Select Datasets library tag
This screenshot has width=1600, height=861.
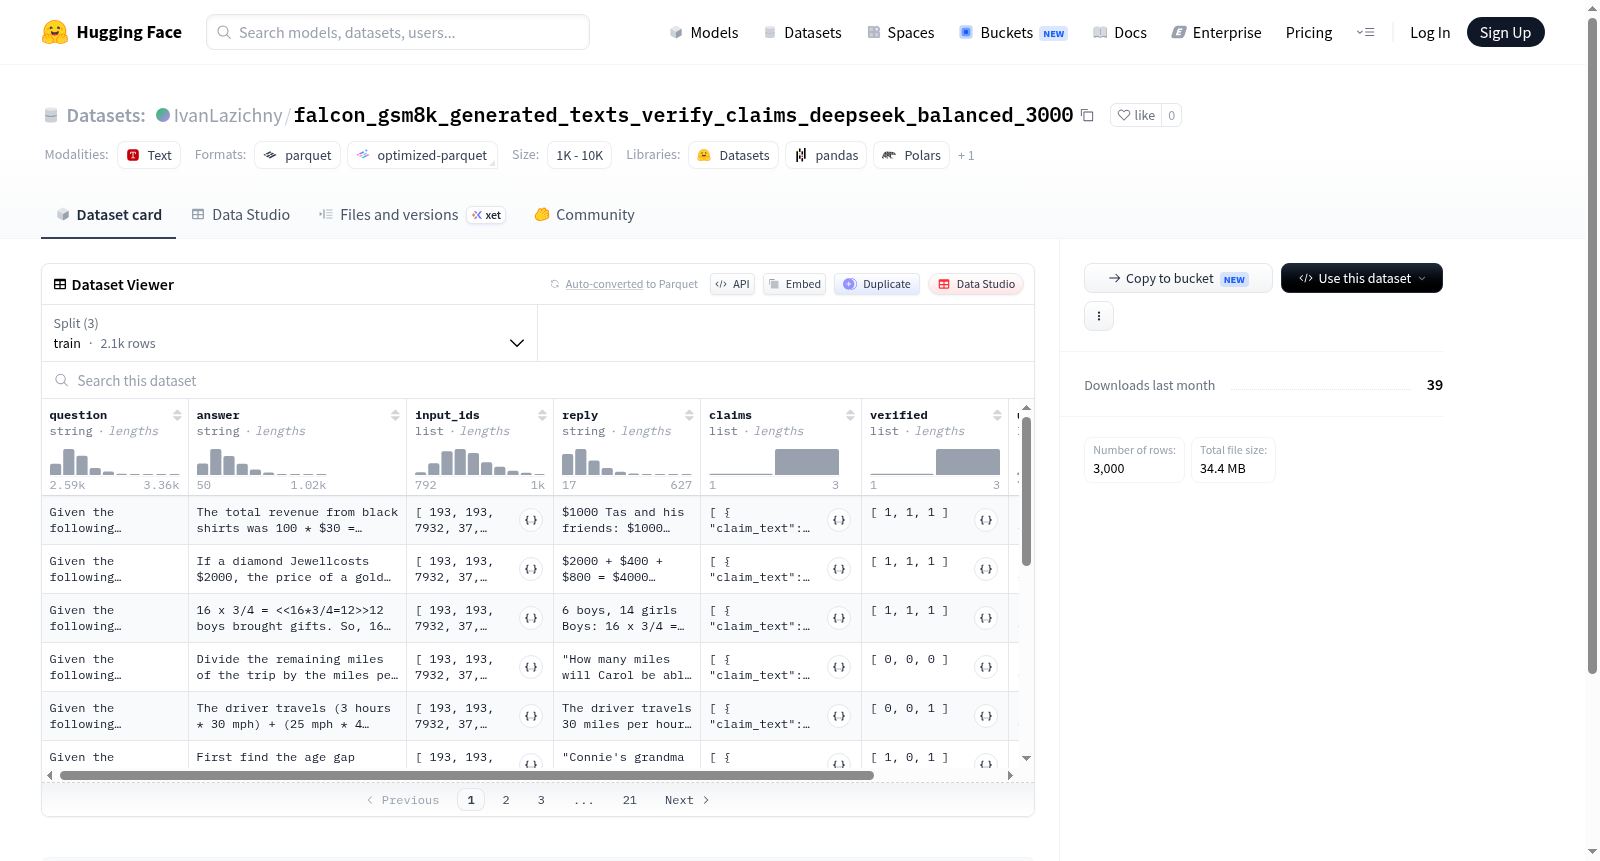734,155
